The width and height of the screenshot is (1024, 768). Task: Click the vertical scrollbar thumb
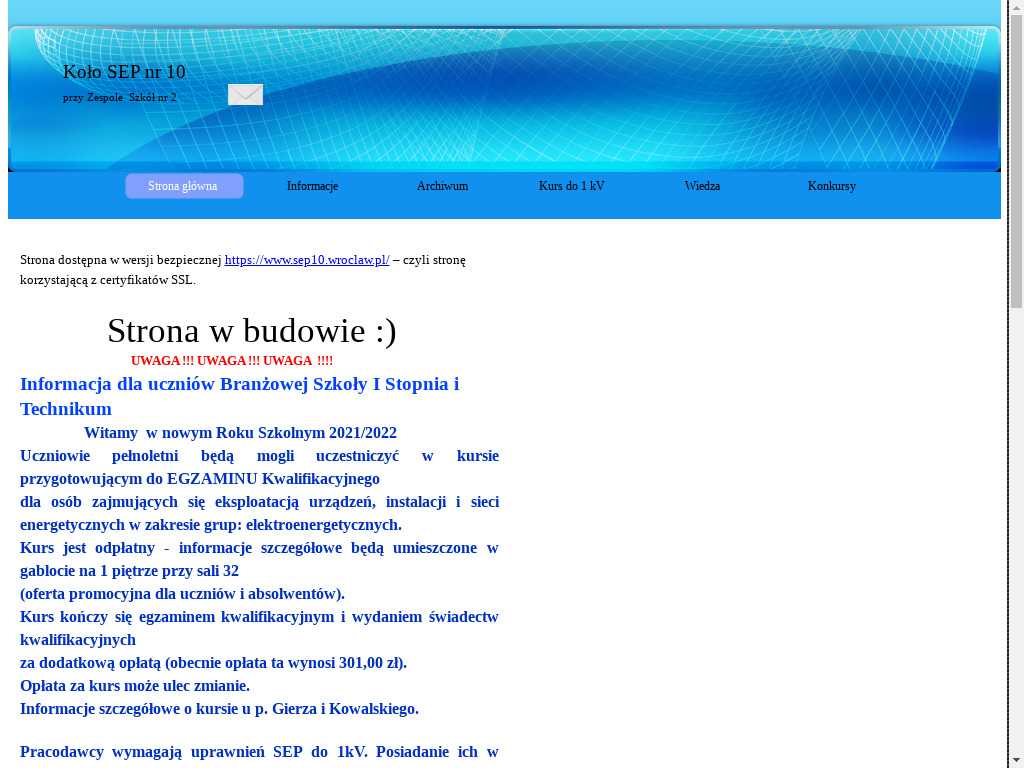pyautogui.click(x=1016, y=160)
